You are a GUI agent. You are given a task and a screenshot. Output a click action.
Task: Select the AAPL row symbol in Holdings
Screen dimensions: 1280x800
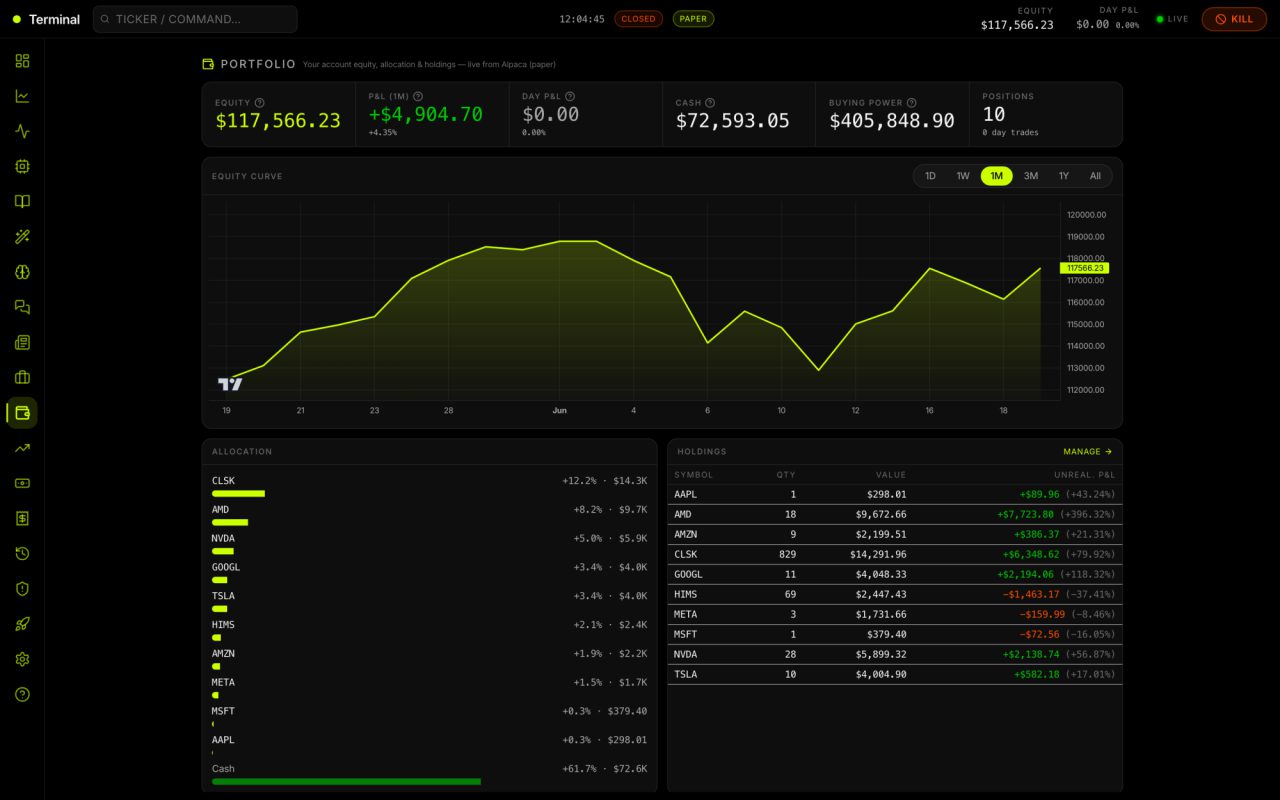686,494
